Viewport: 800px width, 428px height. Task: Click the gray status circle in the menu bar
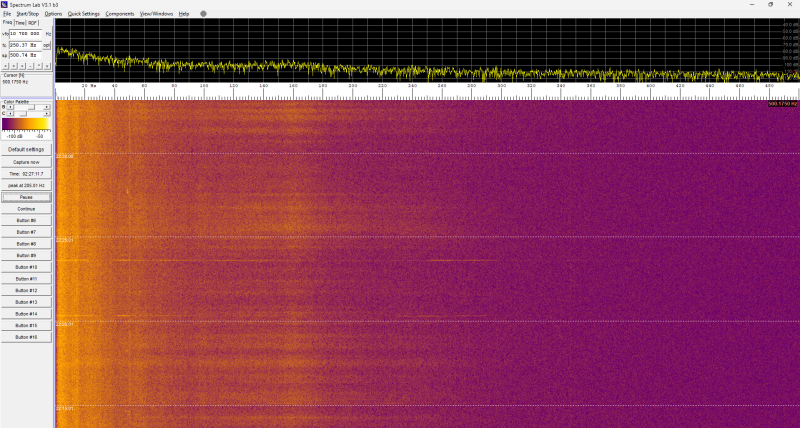click(x=203, y=14)
